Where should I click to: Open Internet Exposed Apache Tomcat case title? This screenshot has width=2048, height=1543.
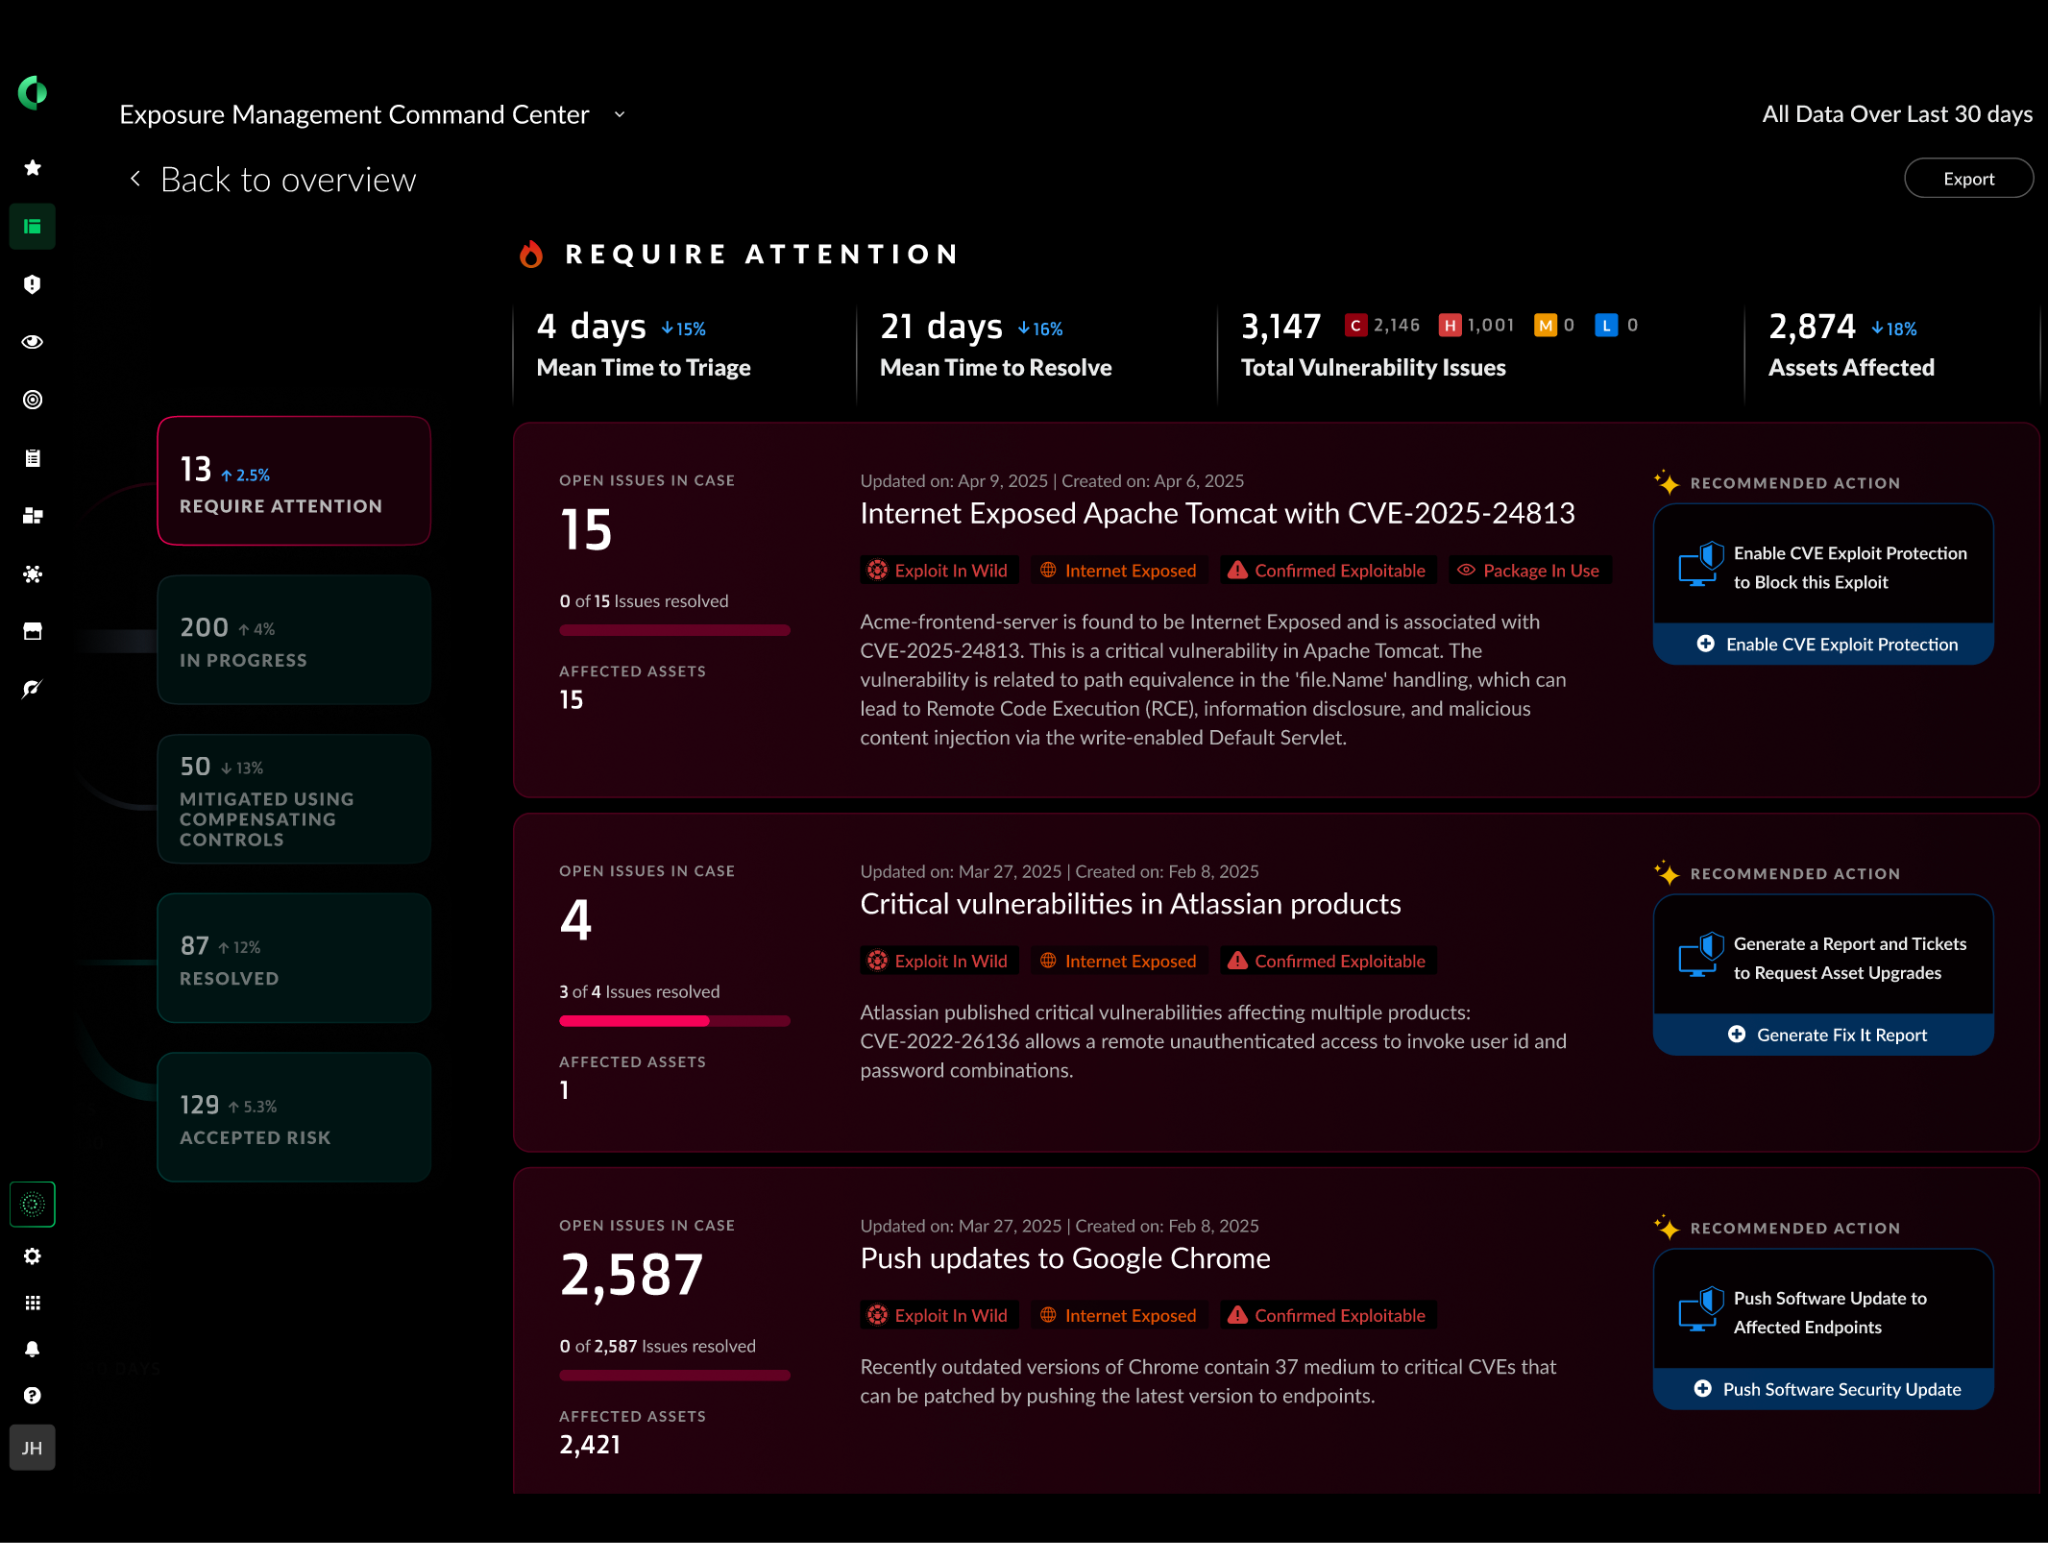1217,514
